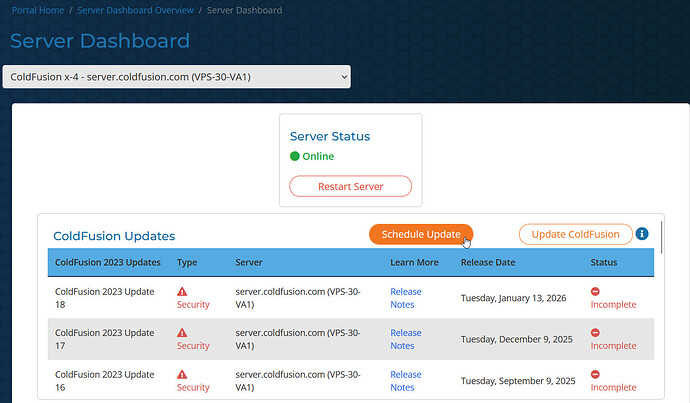
Task: Click the security warning icon for Update 17
Action: [182, 333]
